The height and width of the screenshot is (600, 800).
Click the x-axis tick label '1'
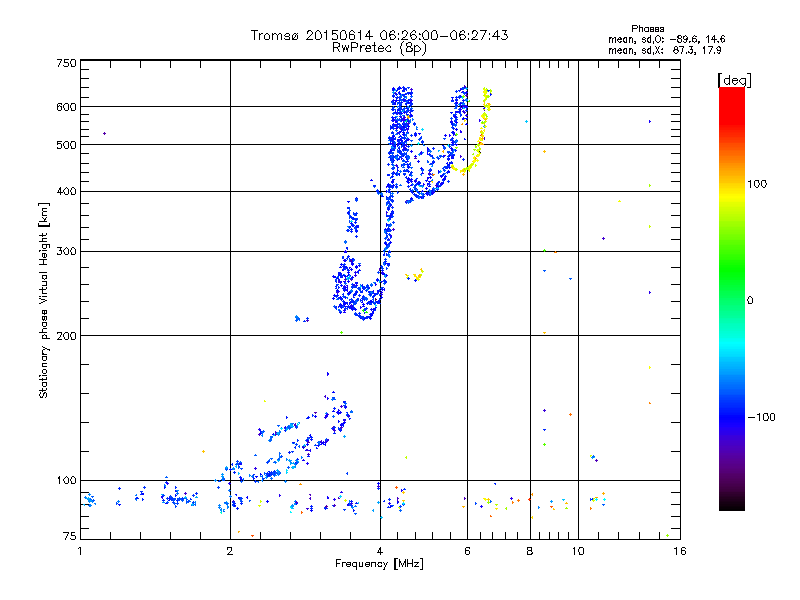(80, 551)
